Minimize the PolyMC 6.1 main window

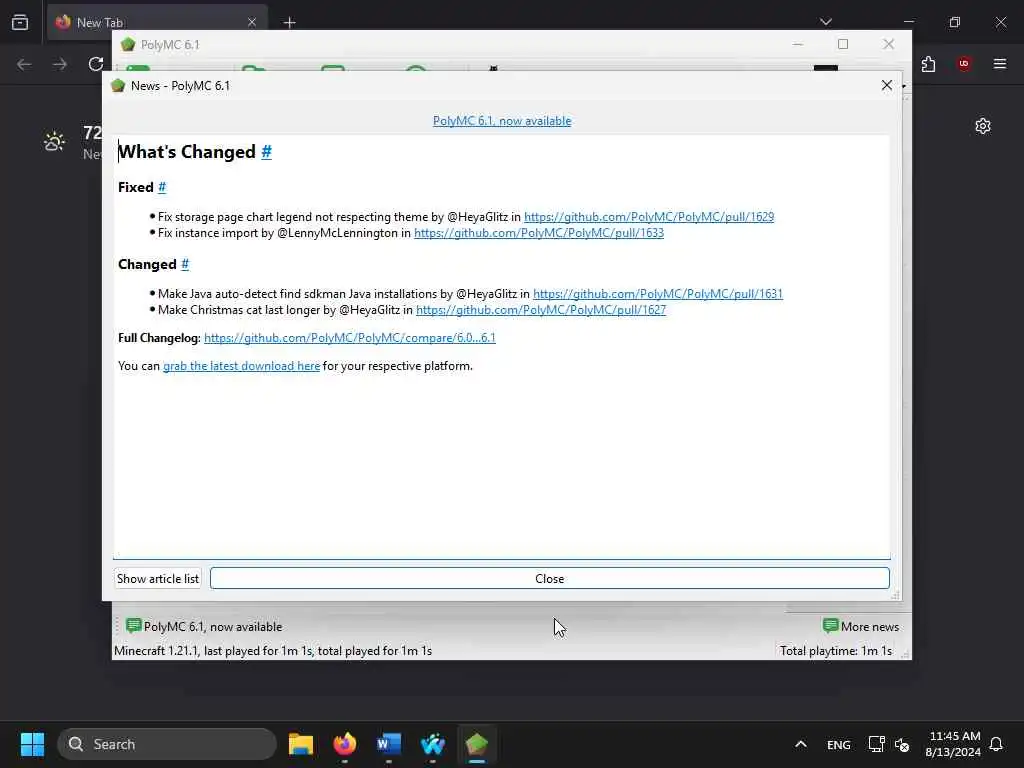pyautogui.click(x=797, y=44)
